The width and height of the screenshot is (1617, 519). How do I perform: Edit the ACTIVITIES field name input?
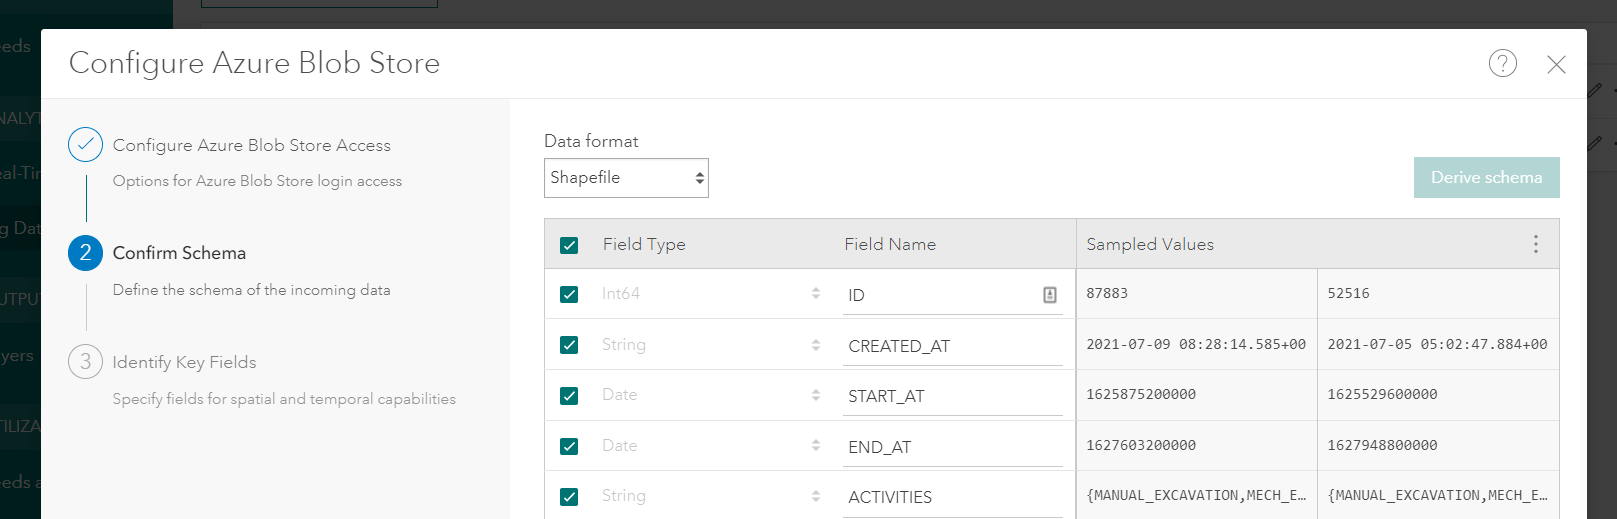952,497
